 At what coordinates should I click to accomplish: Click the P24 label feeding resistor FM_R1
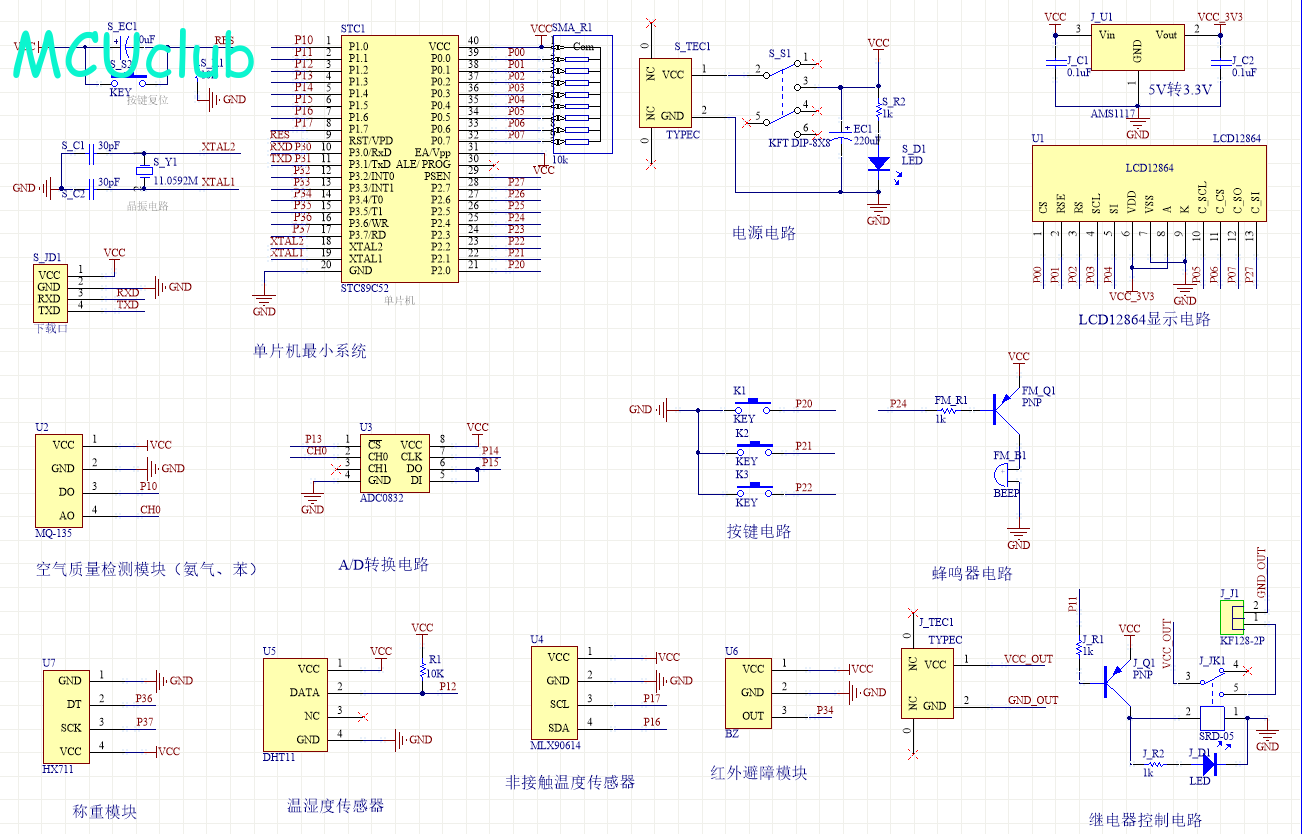pos(899,404)
